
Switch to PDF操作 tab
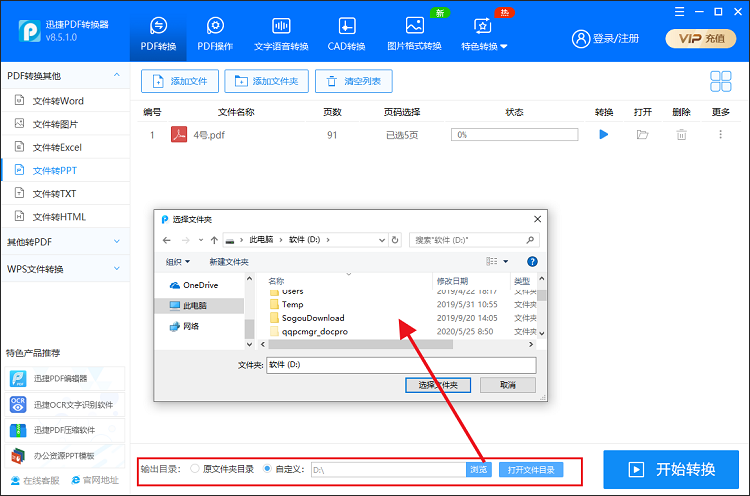pos(215,34)
